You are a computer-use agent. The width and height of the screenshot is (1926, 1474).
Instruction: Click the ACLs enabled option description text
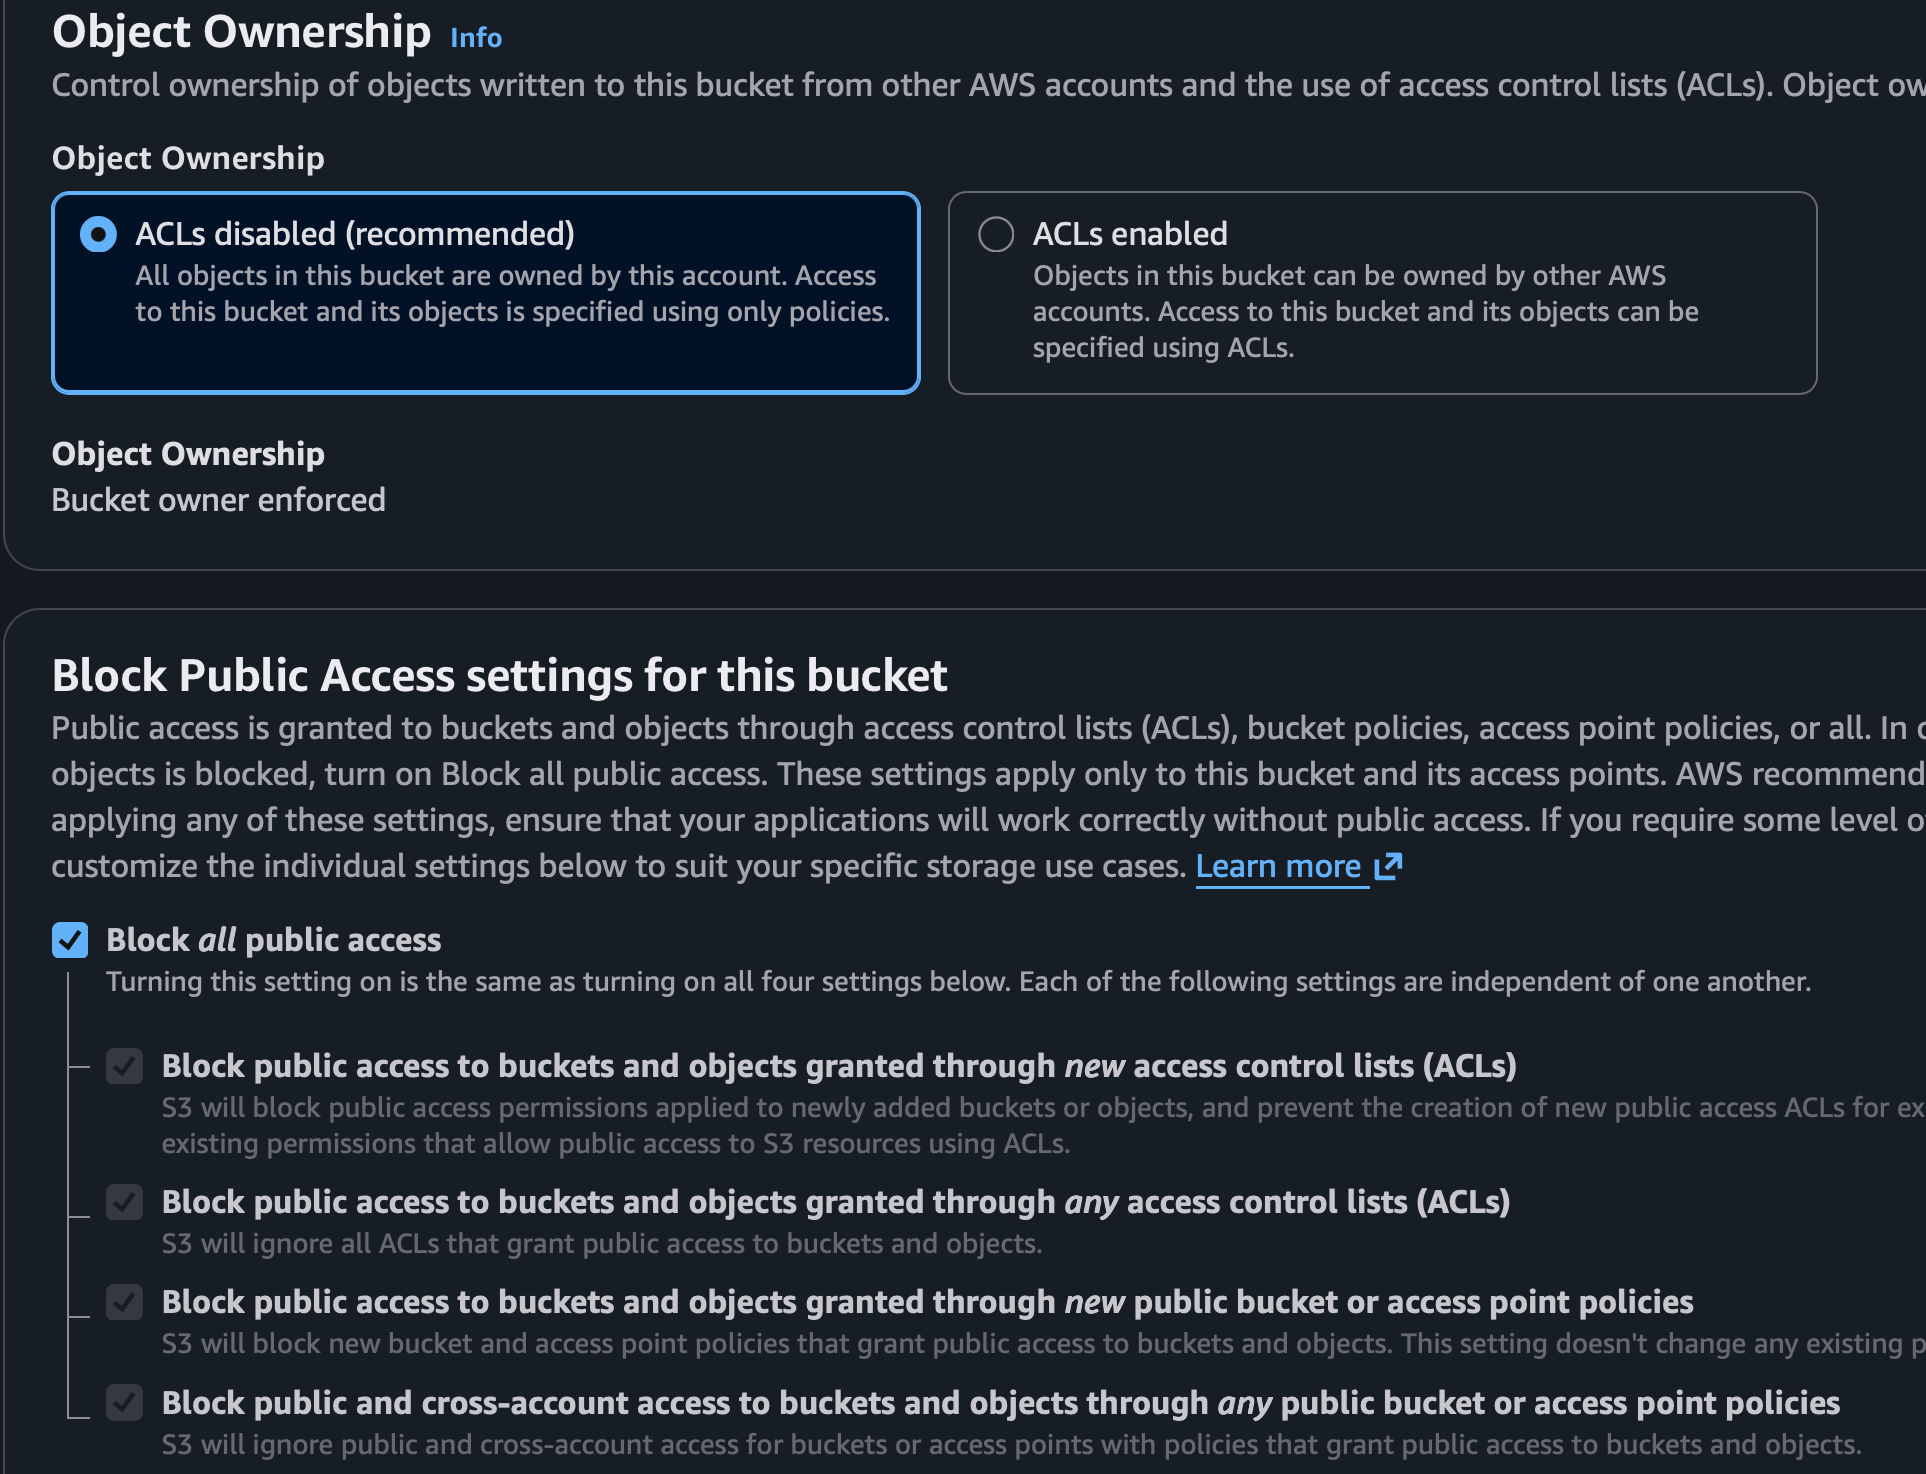(x=1365, y=312)
